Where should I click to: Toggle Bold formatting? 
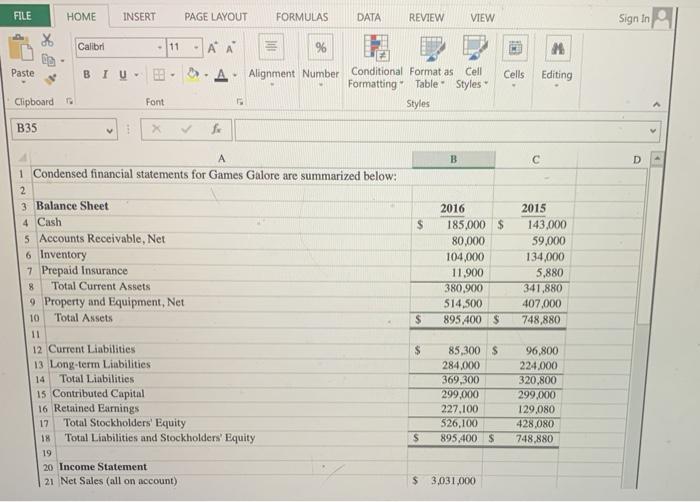[87, 75]
